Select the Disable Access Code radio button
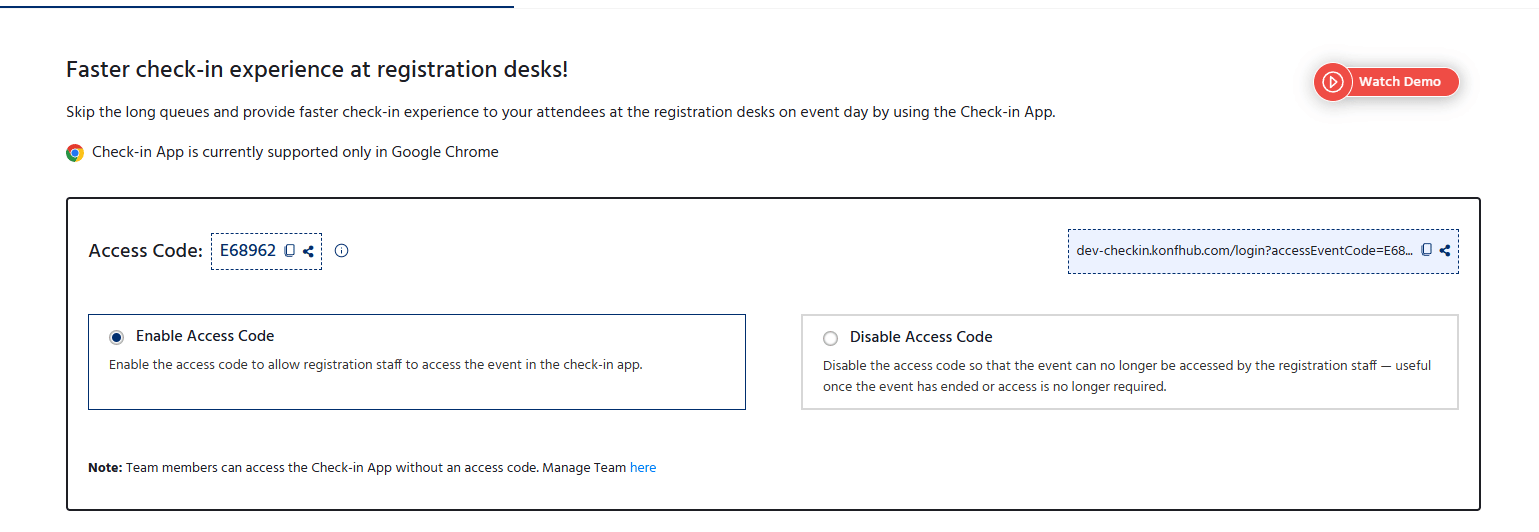 (x=830, y=338)
